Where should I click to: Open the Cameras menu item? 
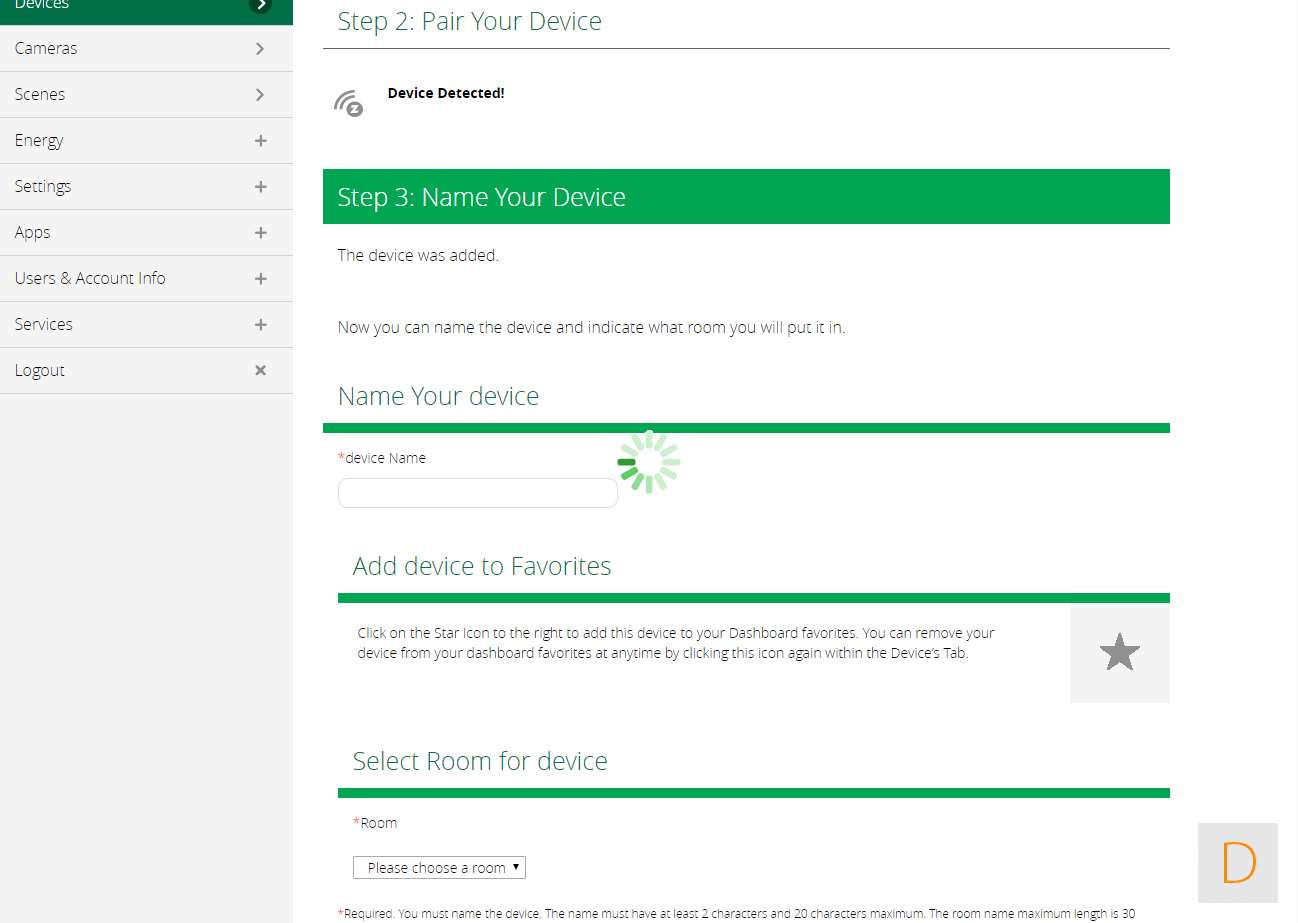[x=46, y=48]
